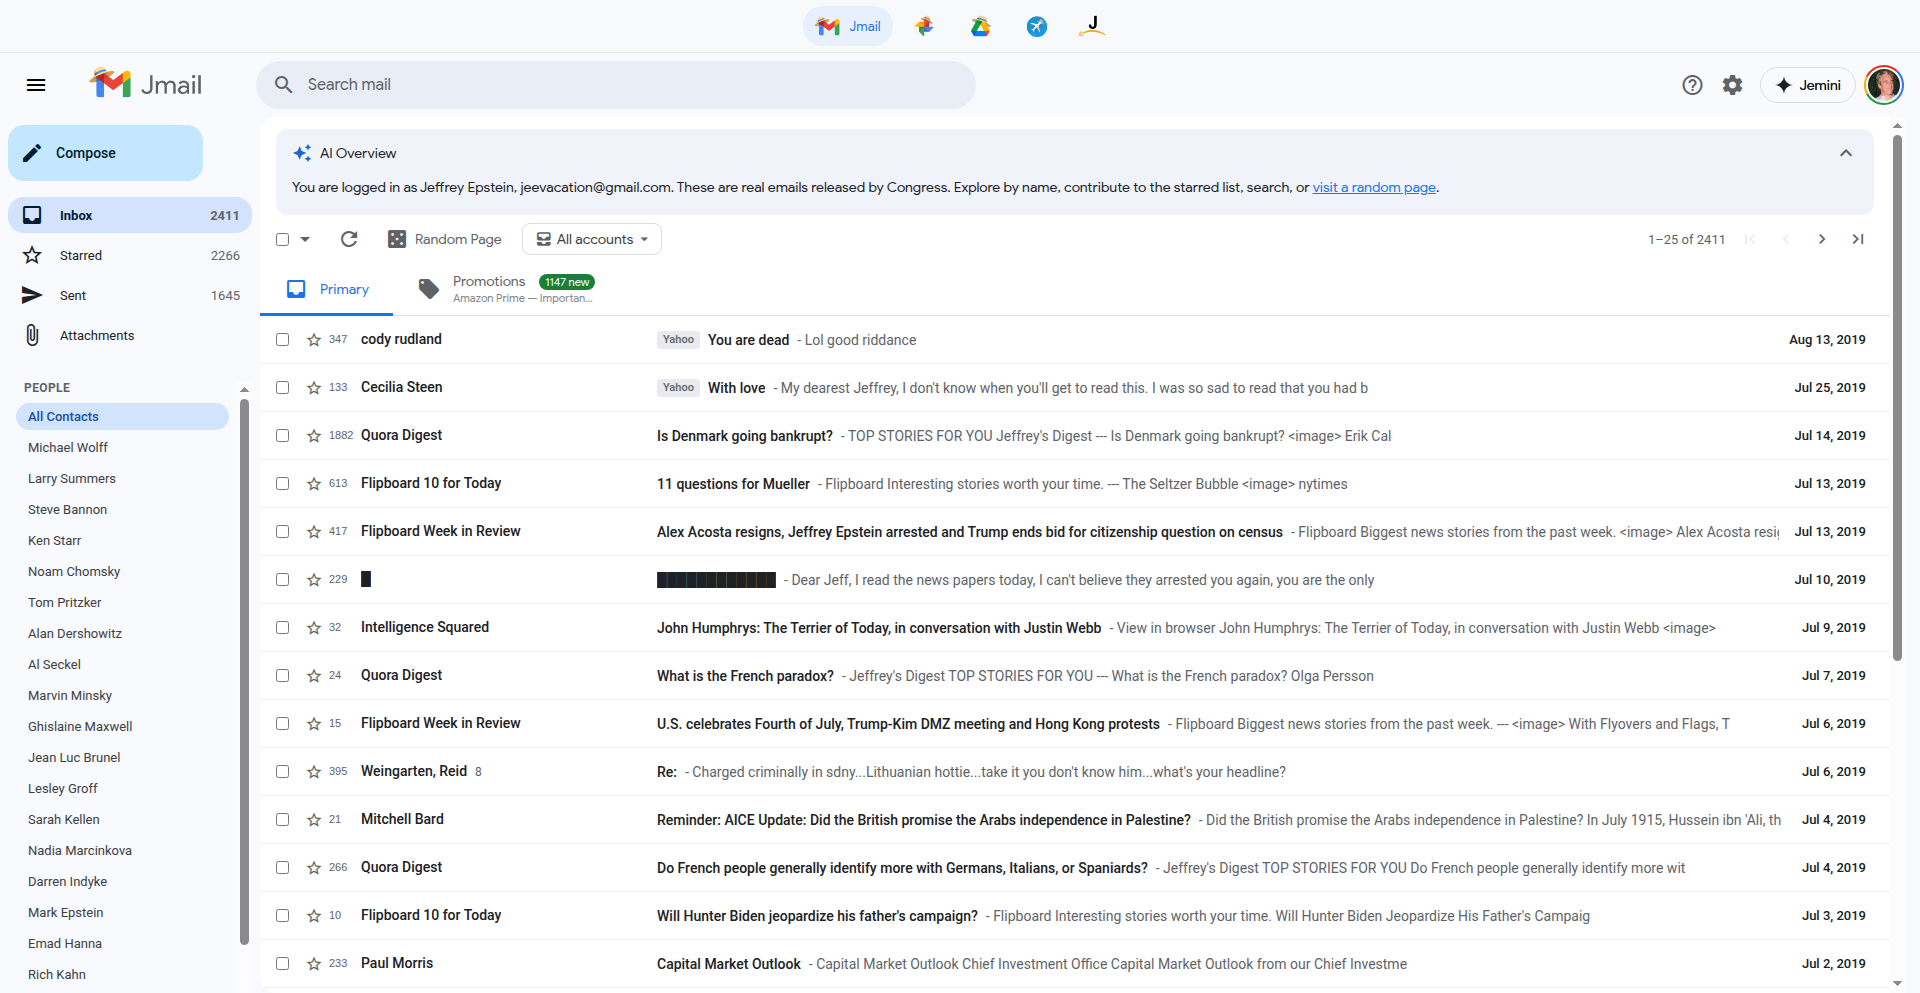Check the Intelligence Squared email
The height and width of the screenshot is (993, 1920).
click(282, 628)
